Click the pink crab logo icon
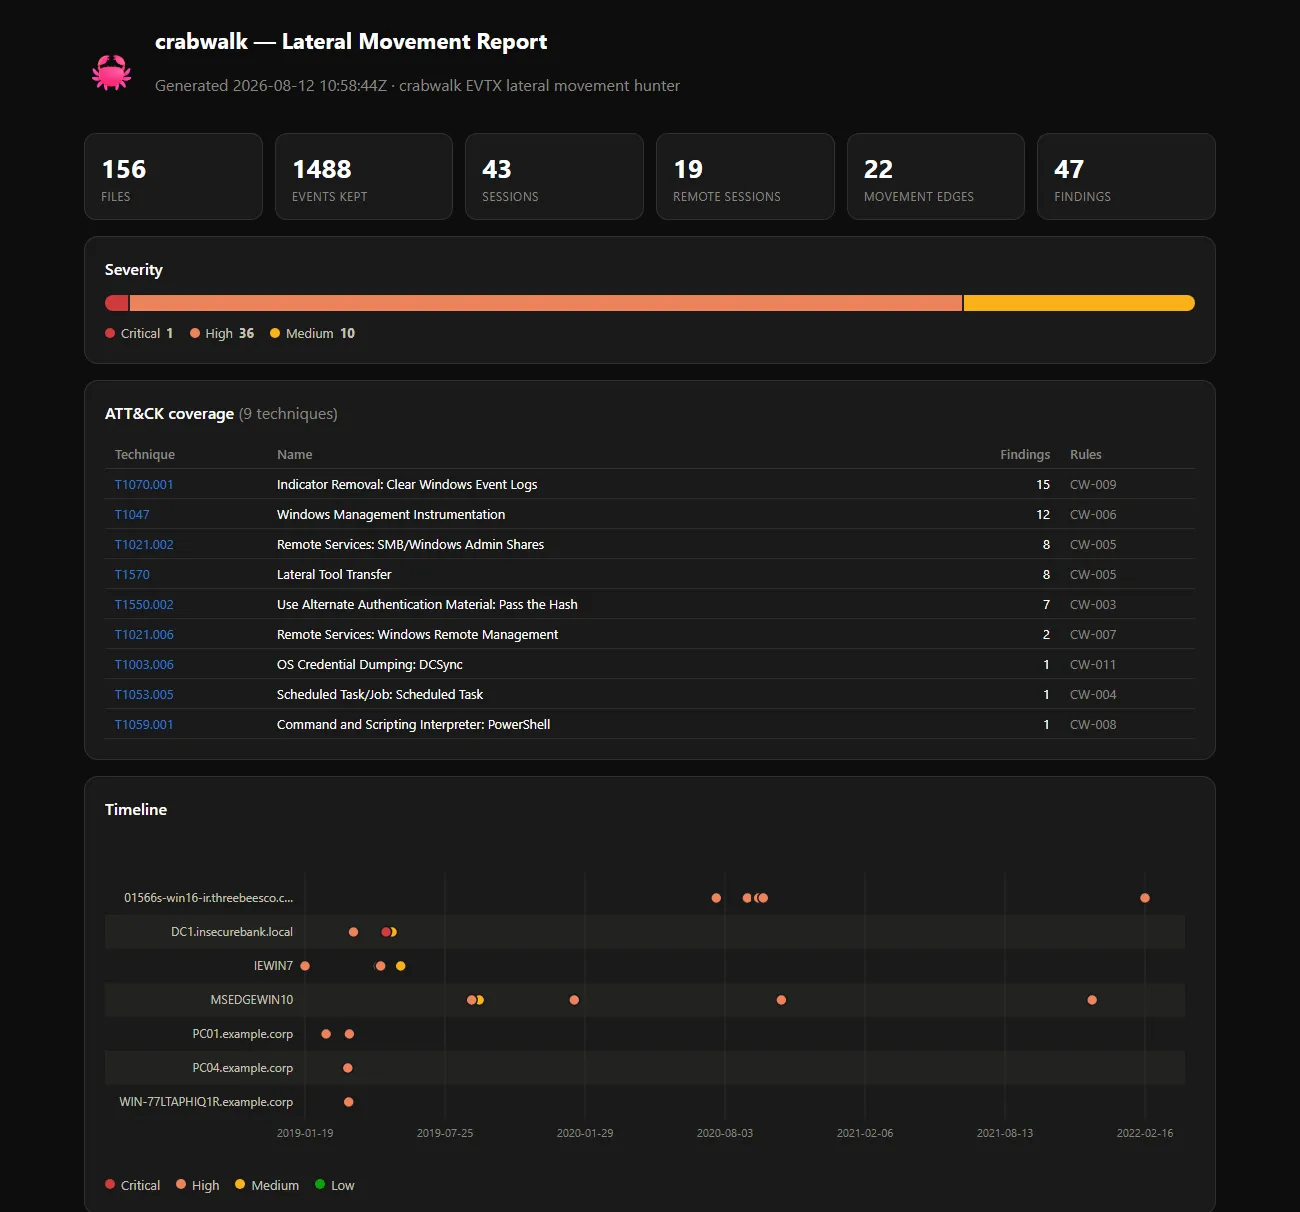The width and height of the screenshot is (1300, 1212). click(x=112, y=72)
